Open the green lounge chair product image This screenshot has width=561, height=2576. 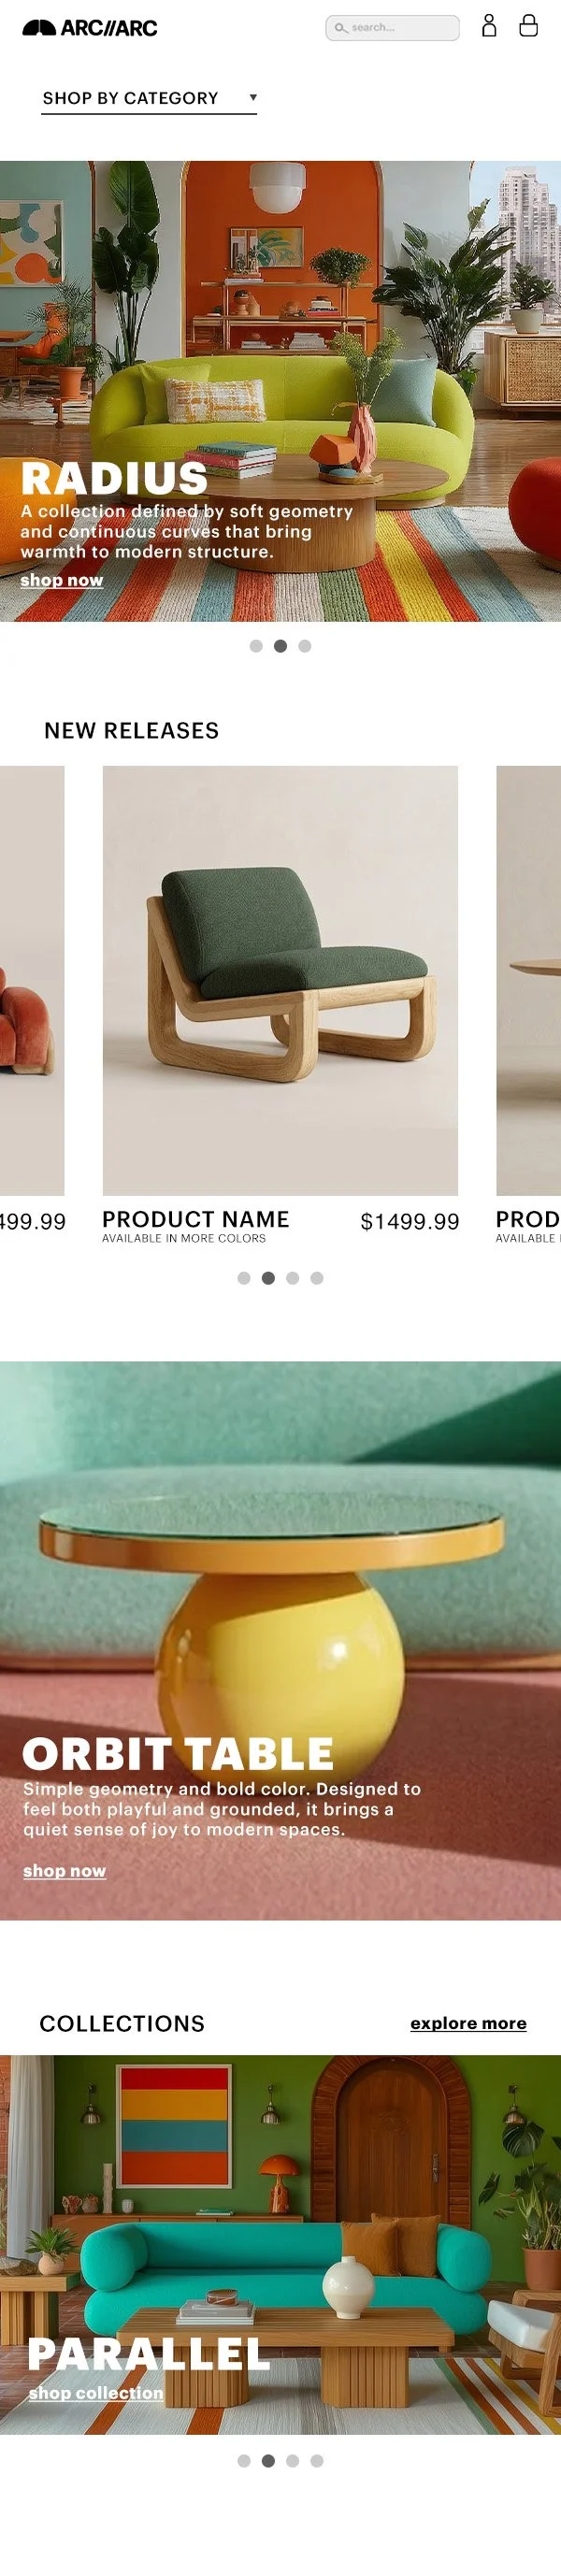pos(280,980)
